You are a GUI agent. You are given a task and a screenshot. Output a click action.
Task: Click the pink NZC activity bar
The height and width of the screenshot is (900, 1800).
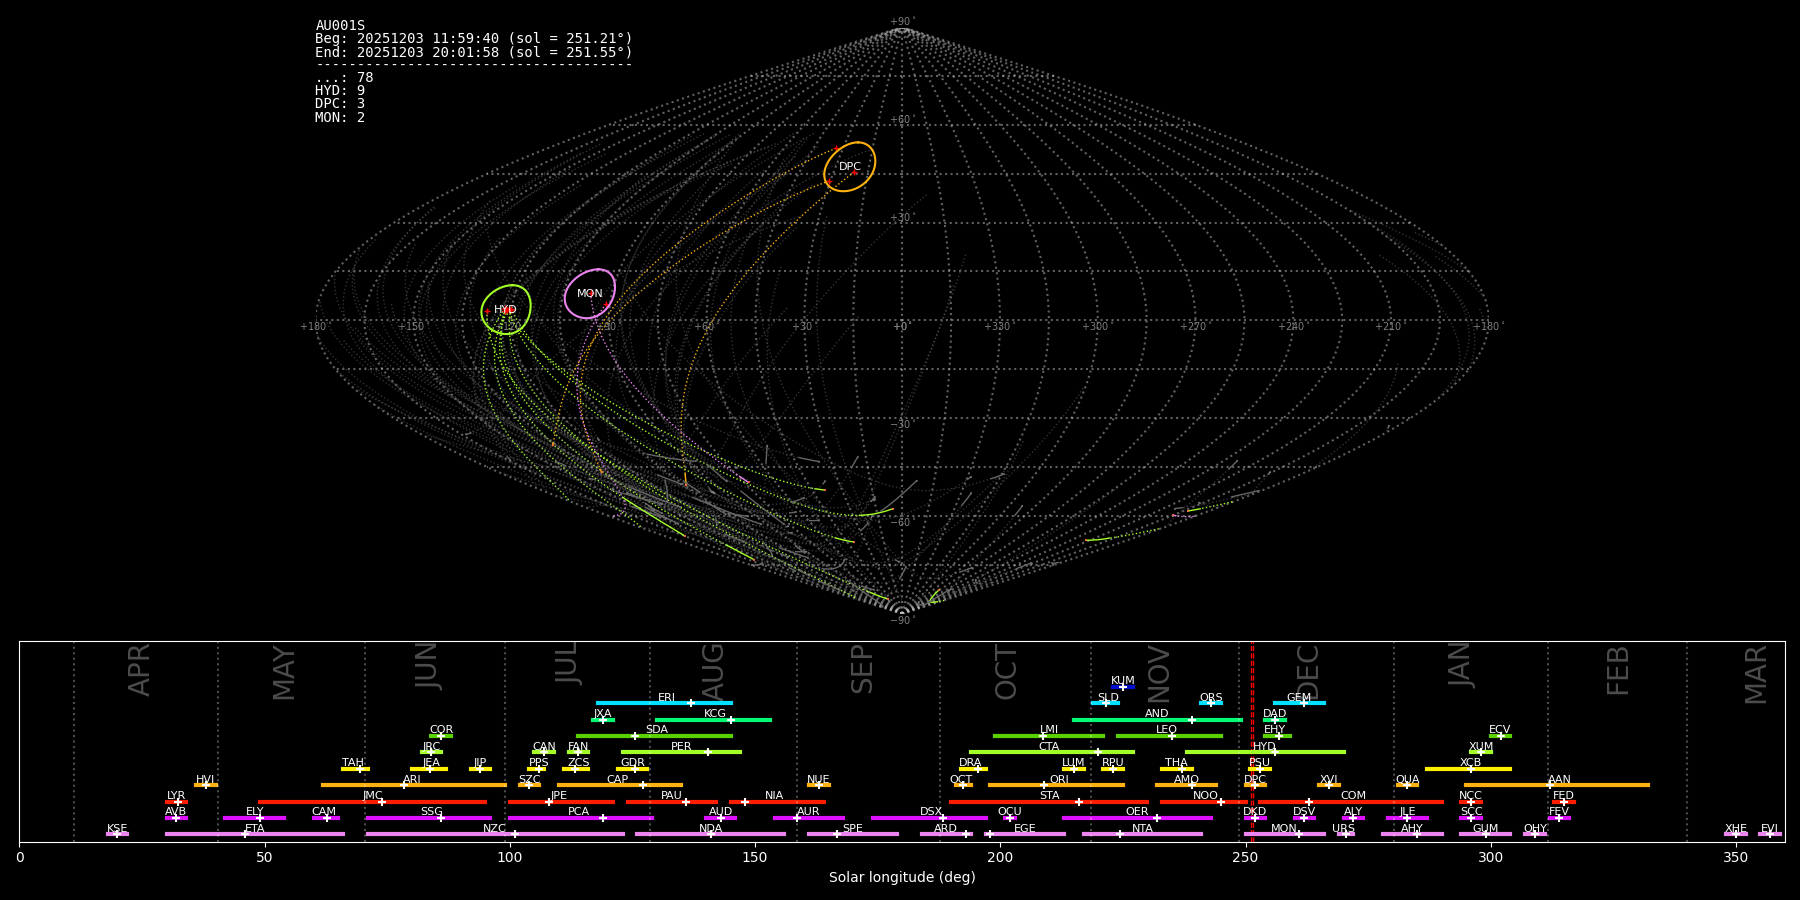495,834
